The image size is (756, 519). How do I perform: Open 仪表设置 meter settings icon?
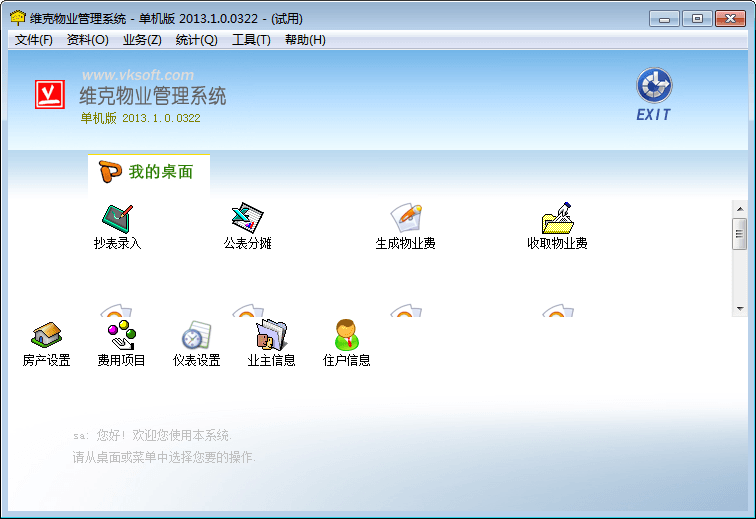pos(196,336)
